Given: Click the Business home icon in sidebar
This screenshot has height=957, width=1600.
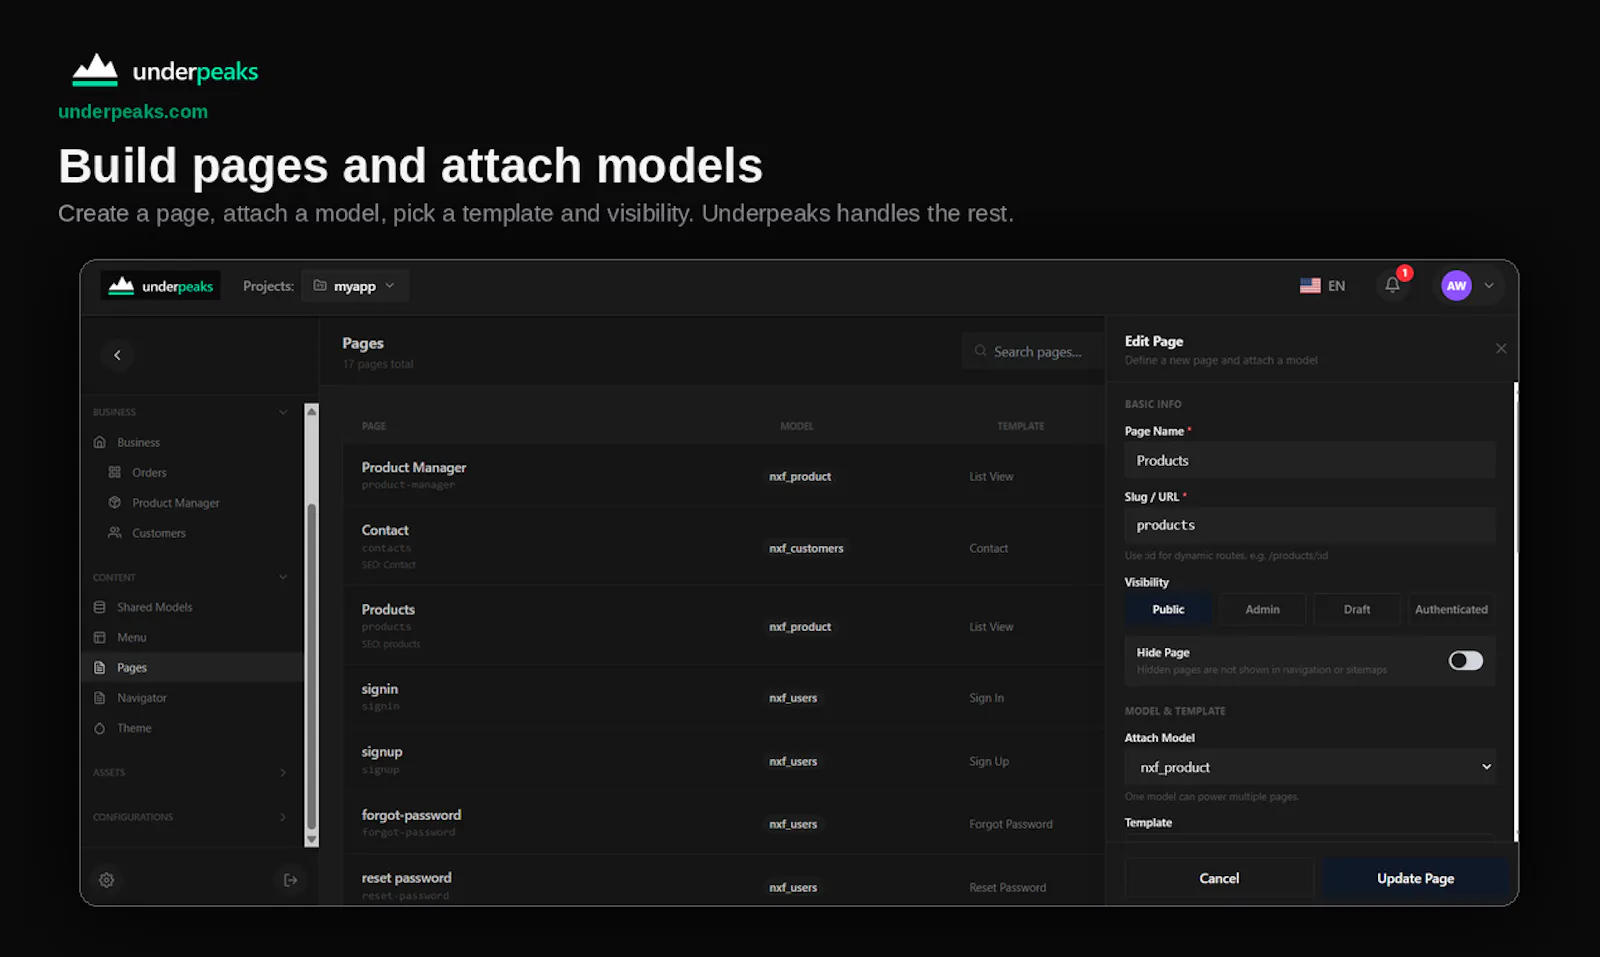Looking at the screenshot, I should tap(100, 442).
